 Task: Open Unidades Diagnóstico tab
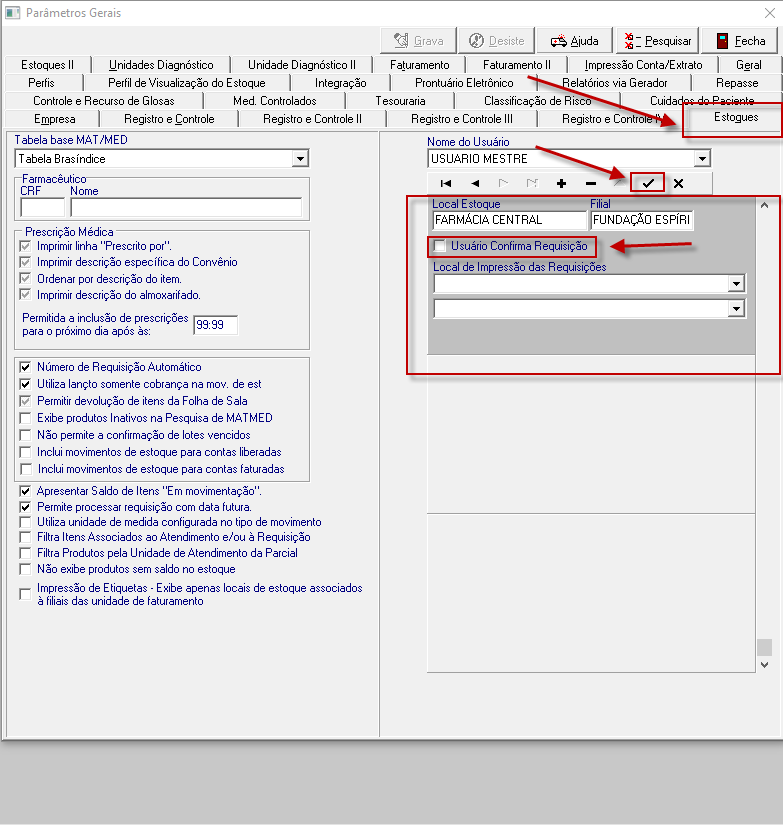pyautogui.click(x=161, y=65)
